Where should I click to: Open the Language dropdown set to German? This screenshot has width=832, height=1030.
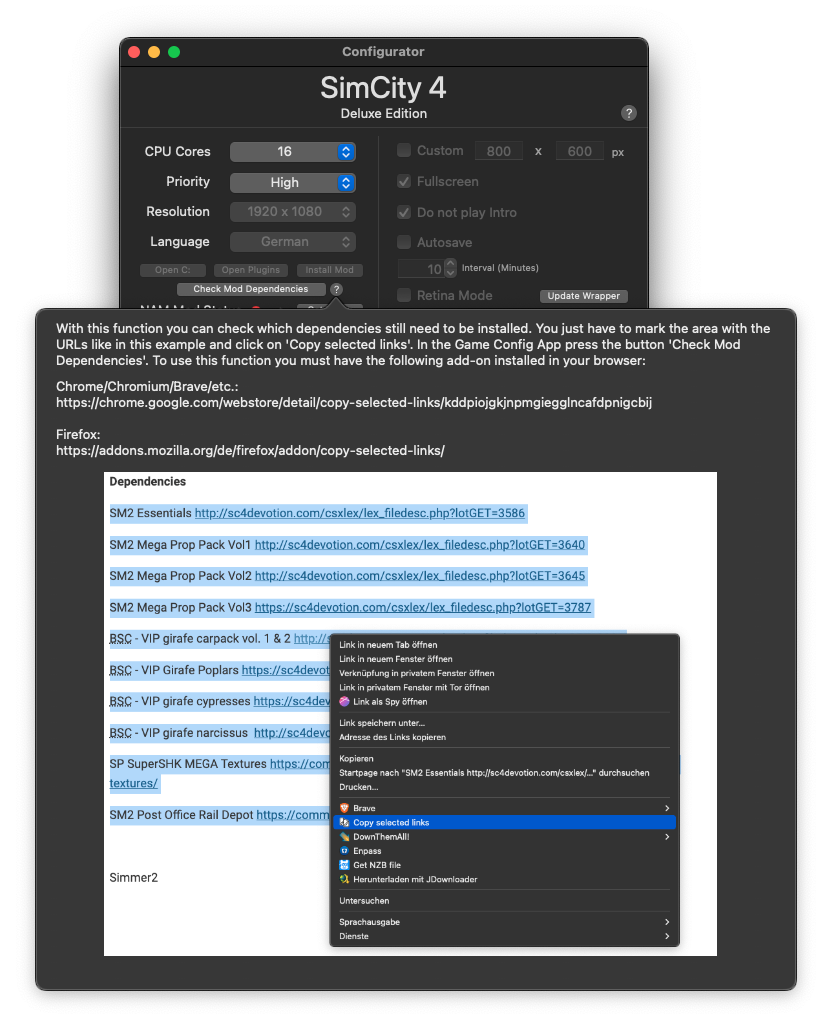coord(292,242)
